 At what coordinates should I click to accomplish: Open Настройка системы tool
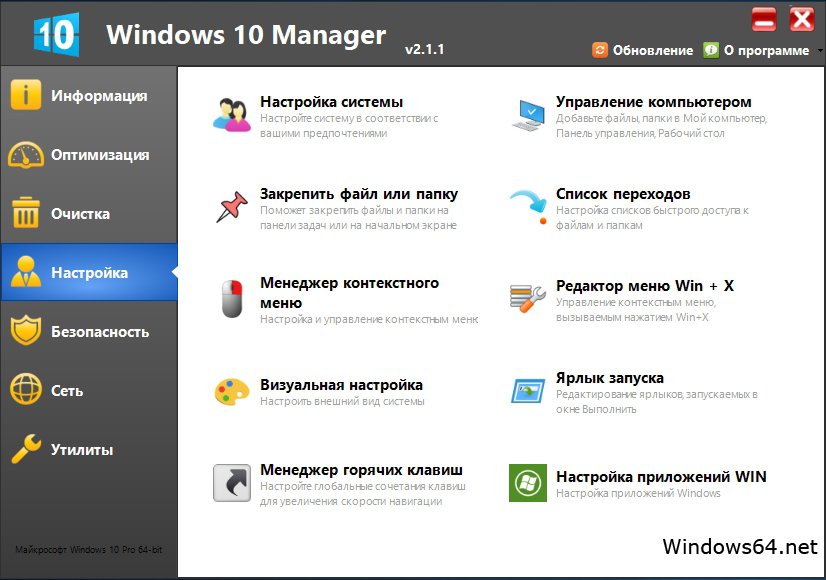(x=331, y=102)
